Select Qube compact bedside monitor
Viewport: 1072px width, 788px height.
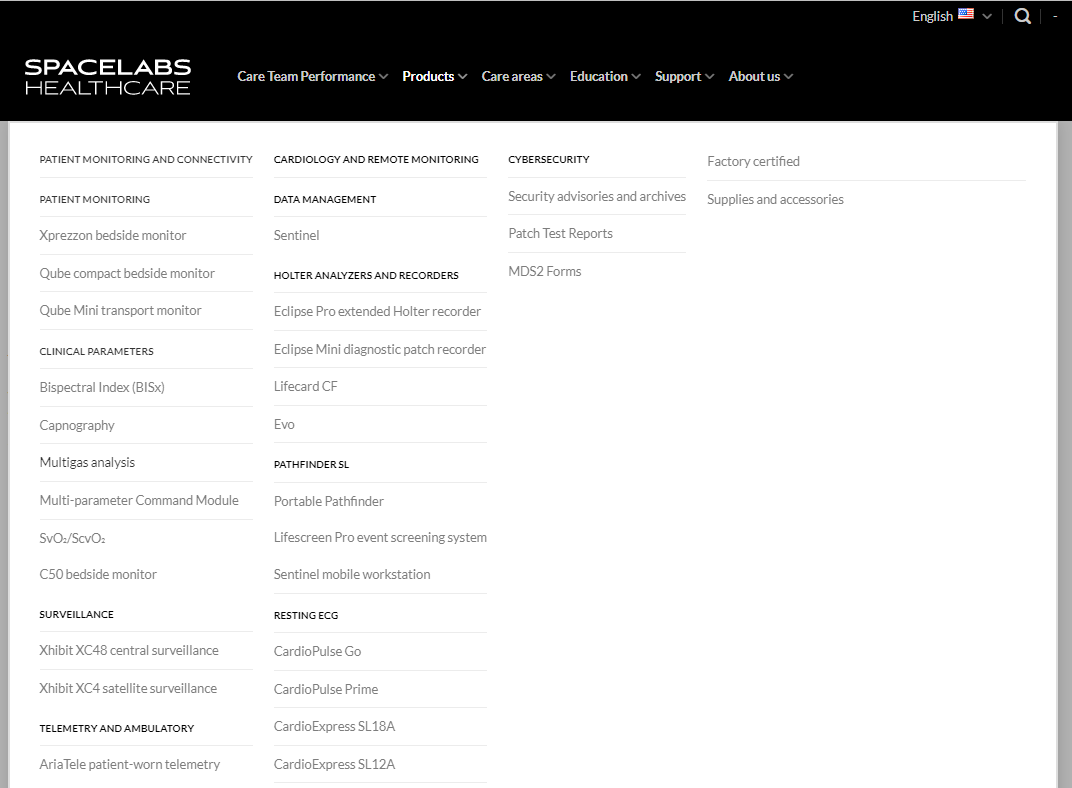tap(127, 273)
